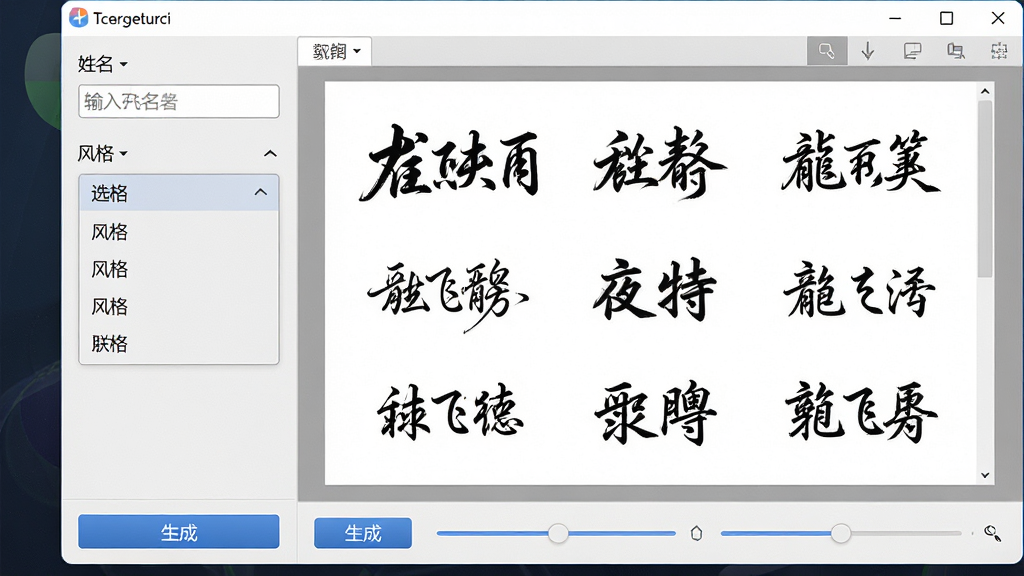Select the bottom-middle calligraphy signature sample
Screen dimensions: 1024x576
pos(656,413)
